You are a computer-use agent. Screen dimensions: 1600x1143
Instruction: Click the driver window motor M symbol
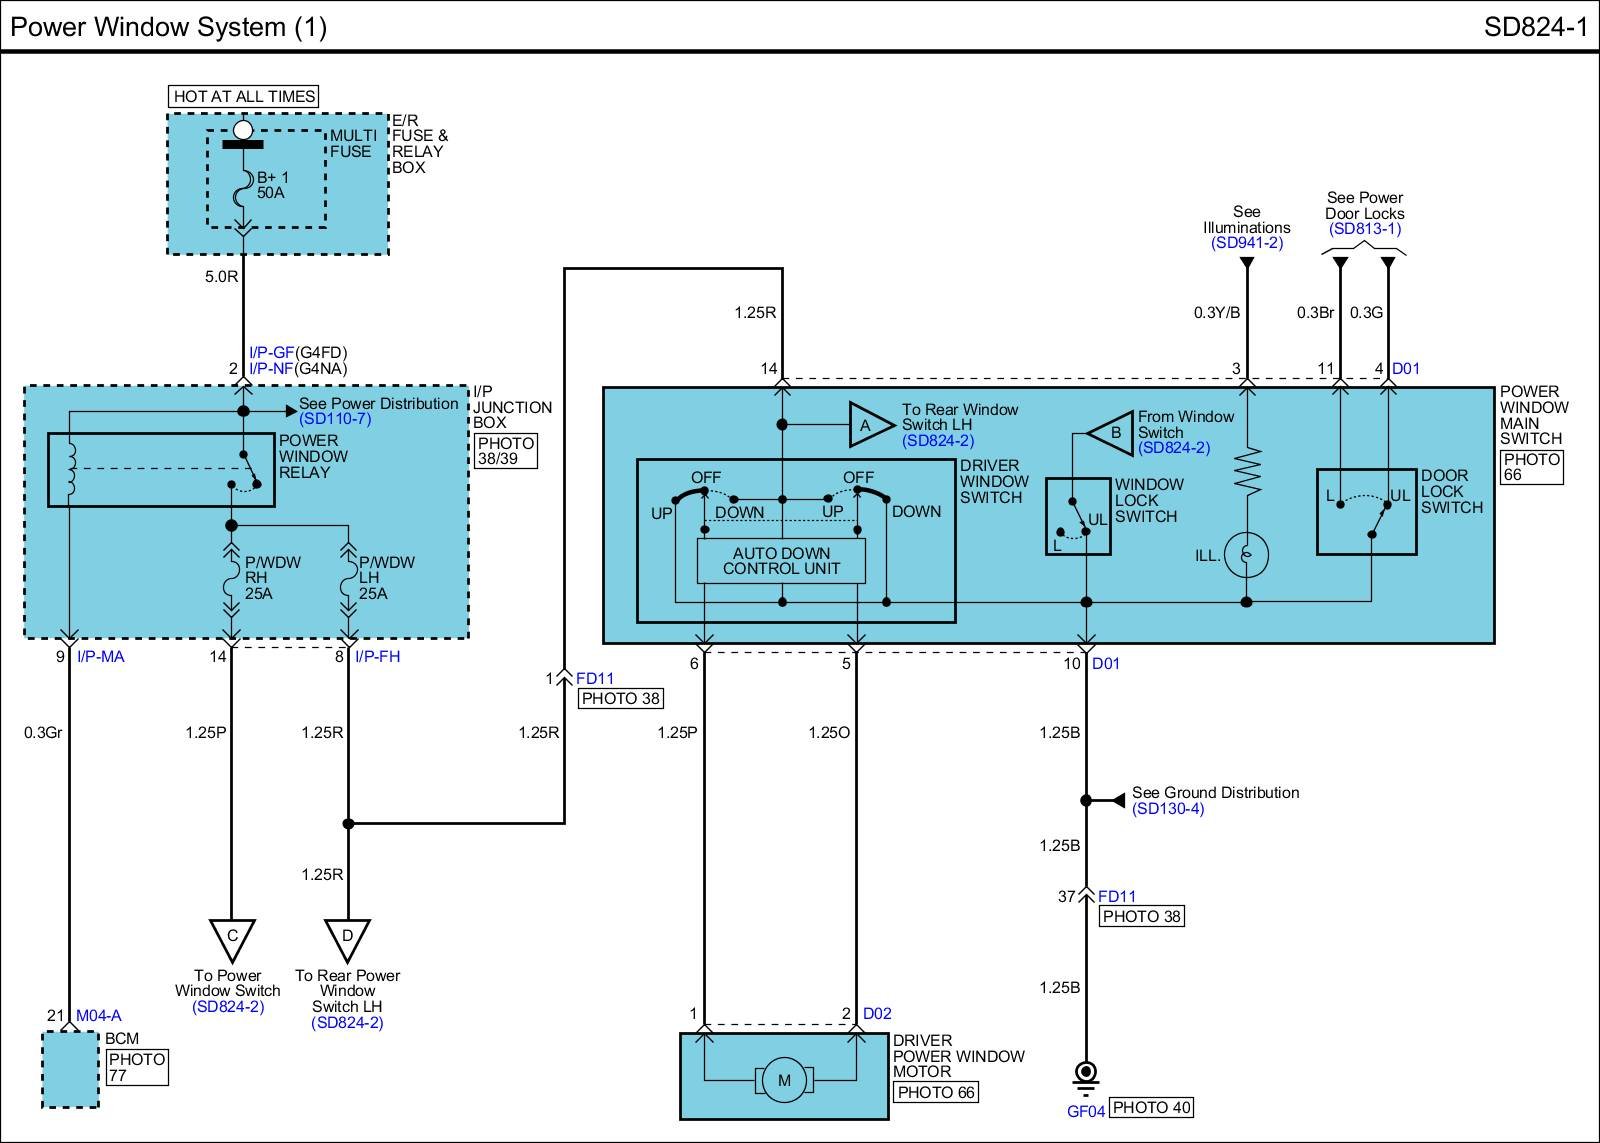[783, 1080]
